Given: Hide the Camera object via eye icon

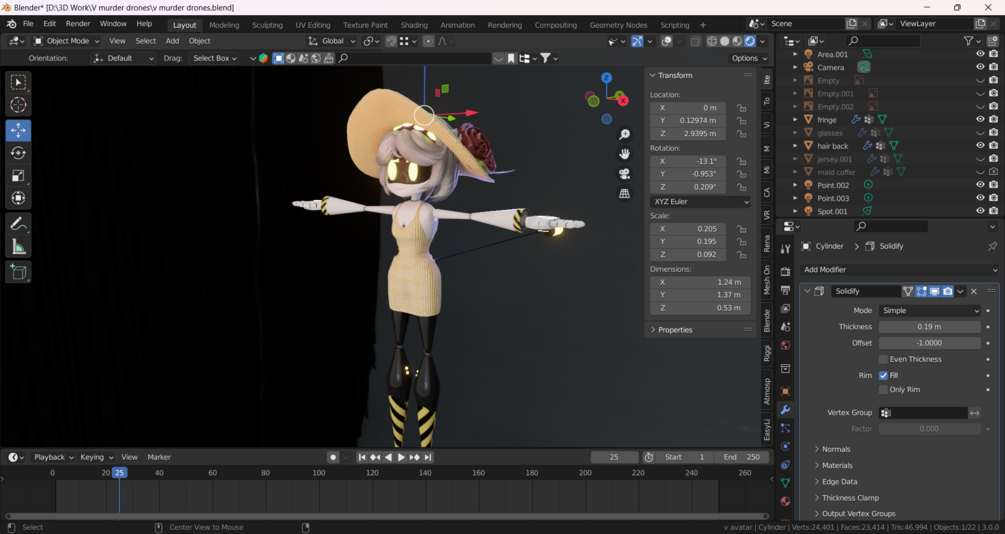Looking at the screenshot, I should 980,67.
